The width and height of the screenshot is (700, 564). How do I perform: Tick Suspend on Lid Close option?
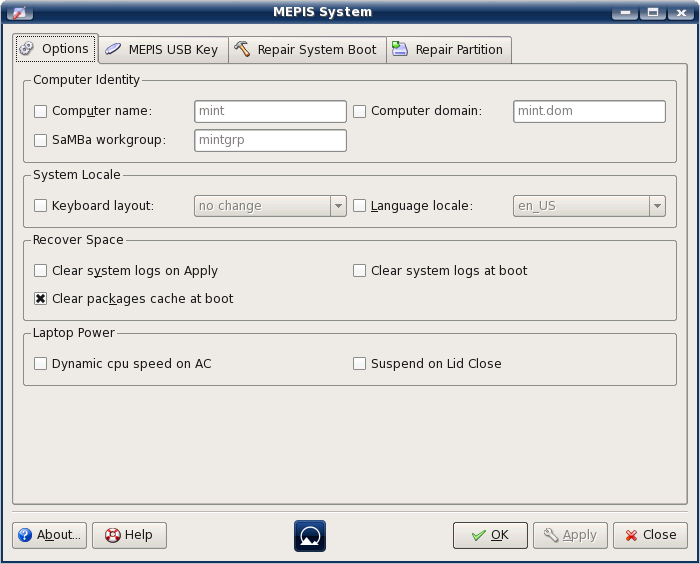coord(360,364)
